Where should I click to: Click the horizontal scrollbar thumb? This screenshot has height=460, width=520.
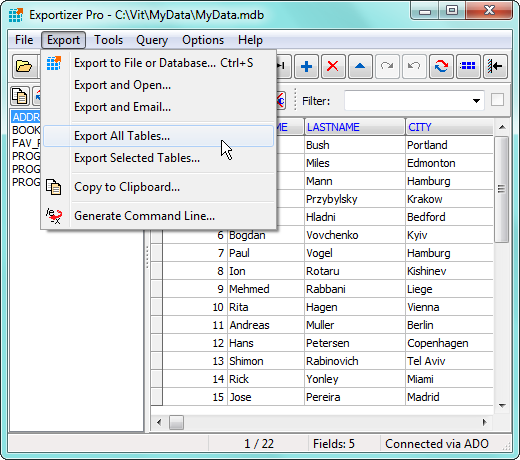(176, 422)
